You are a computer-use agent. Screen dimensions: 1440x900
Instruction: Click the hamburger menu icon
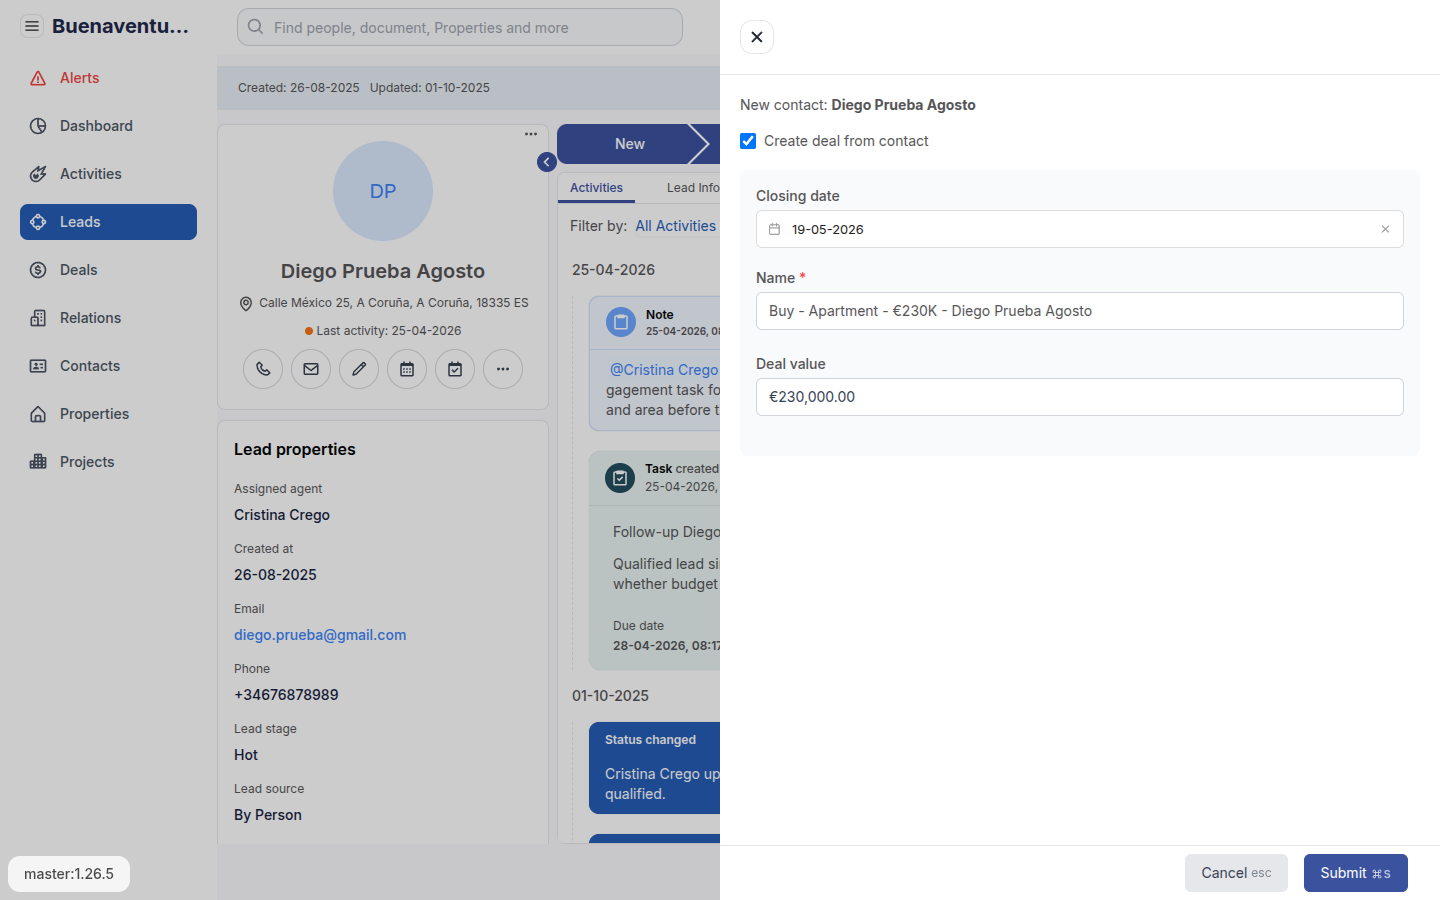pos(32,26)
